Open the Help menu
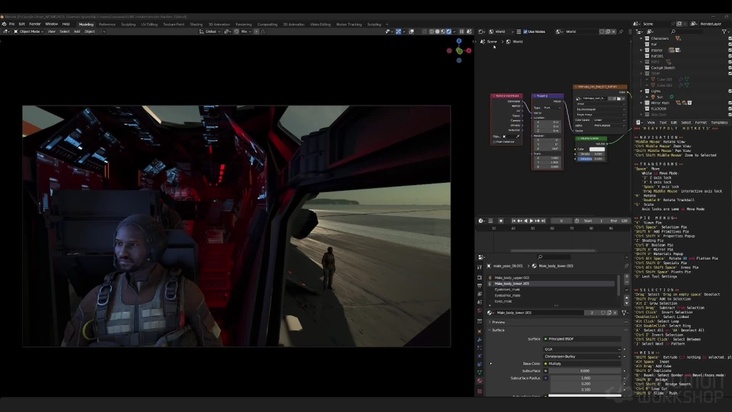This screenshot has height=412, width=732. point(66,24)
